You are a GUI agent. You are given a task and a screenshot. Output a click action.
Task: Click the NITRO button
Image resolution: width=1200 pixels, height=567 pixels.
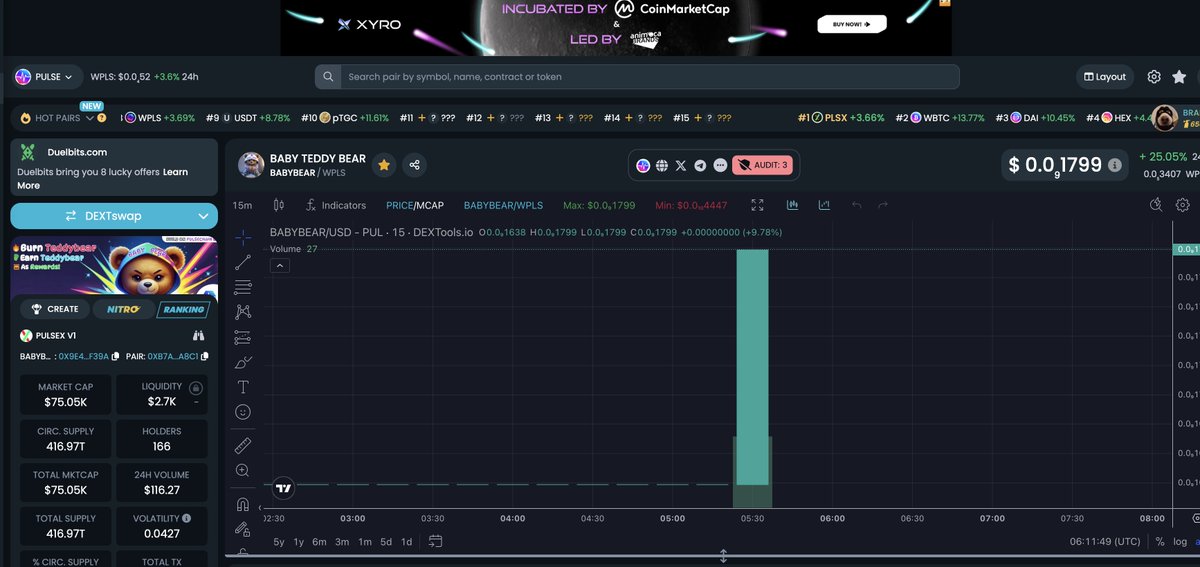click(124, 309)
